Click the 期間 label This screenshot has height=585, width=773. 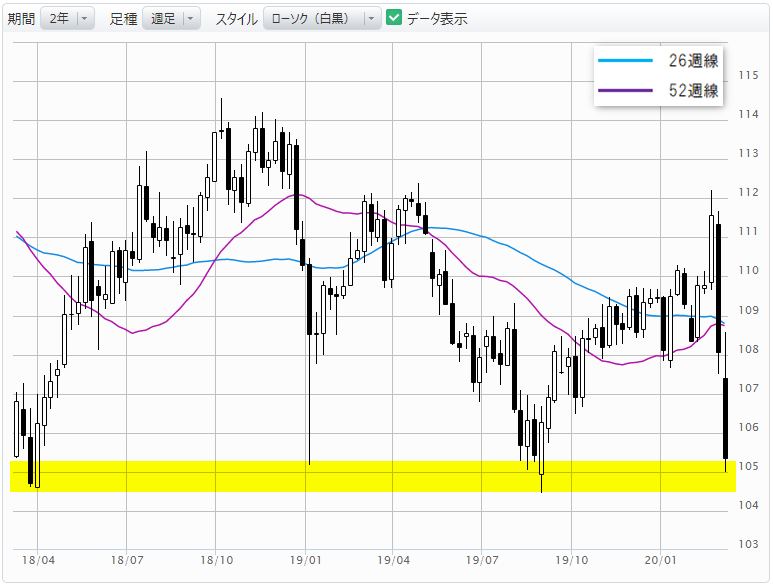pyautogui.click(x=21, y=19)
